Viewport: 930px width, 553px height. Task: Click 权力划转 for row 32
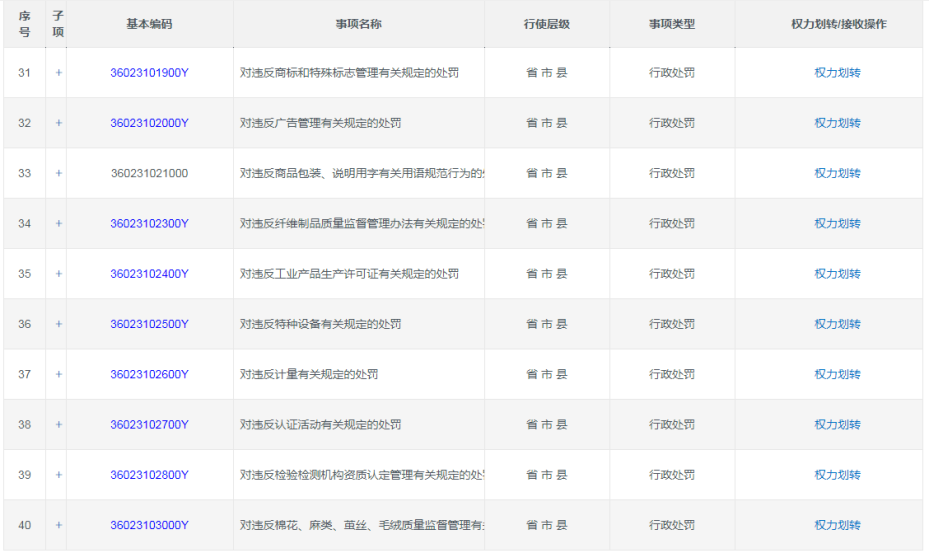click(x=837, y=123)
